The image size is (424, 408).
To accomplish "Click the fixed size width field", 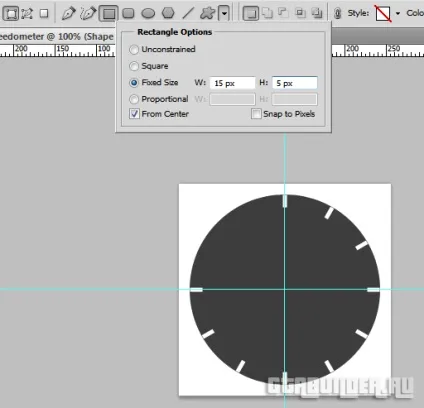I will coord(232,83).
